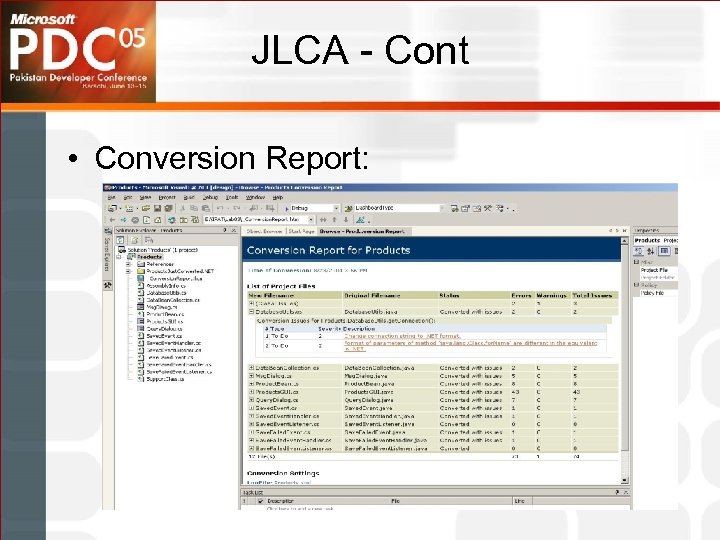The image size is (720, 540).
Task: Click the Save All icon
Action: tap(168, 208)
